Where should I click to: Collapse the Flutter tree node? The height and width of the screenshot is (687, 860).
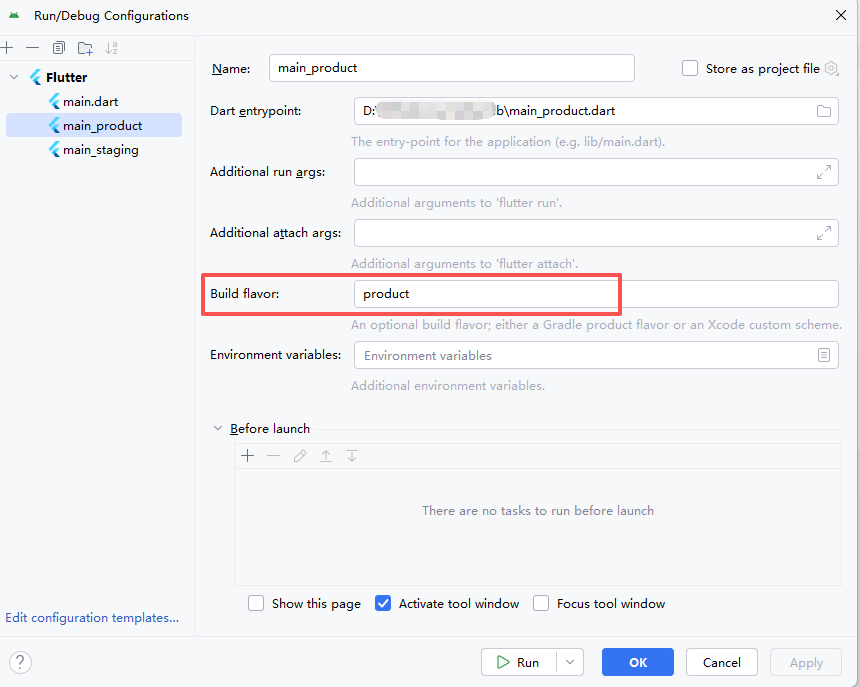(14, 77)
